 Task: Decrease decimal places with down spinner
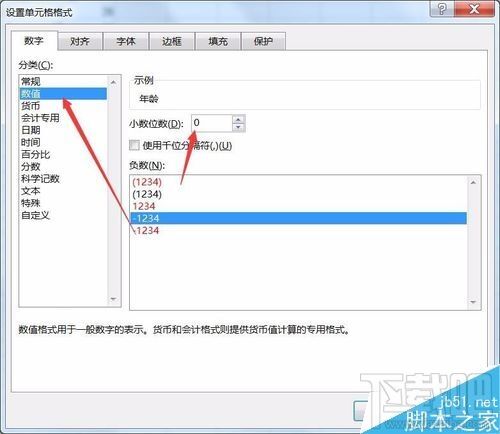[x=238, y=127]
